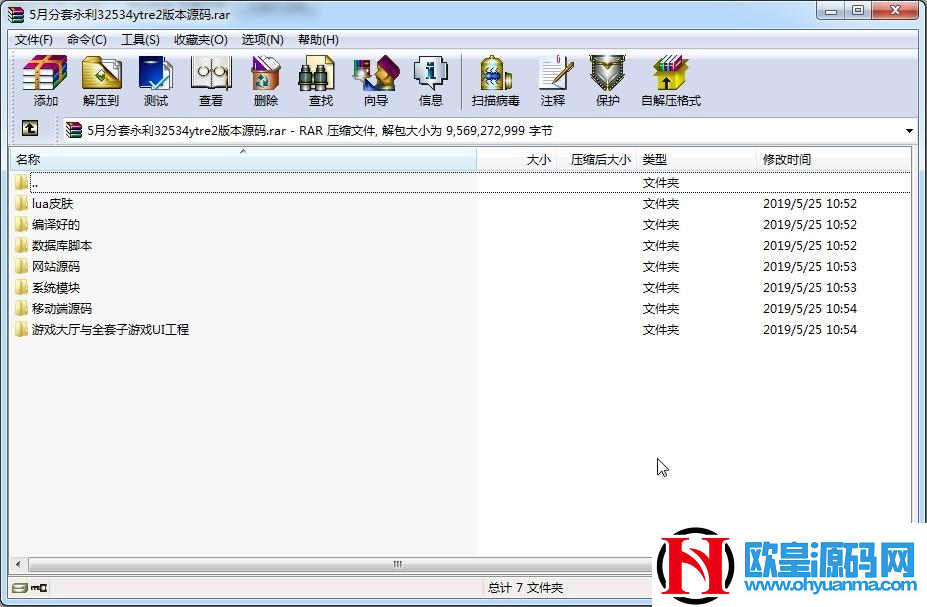
Task: Click the disk drive icon in status bar
Action: (x=20, y=587)
